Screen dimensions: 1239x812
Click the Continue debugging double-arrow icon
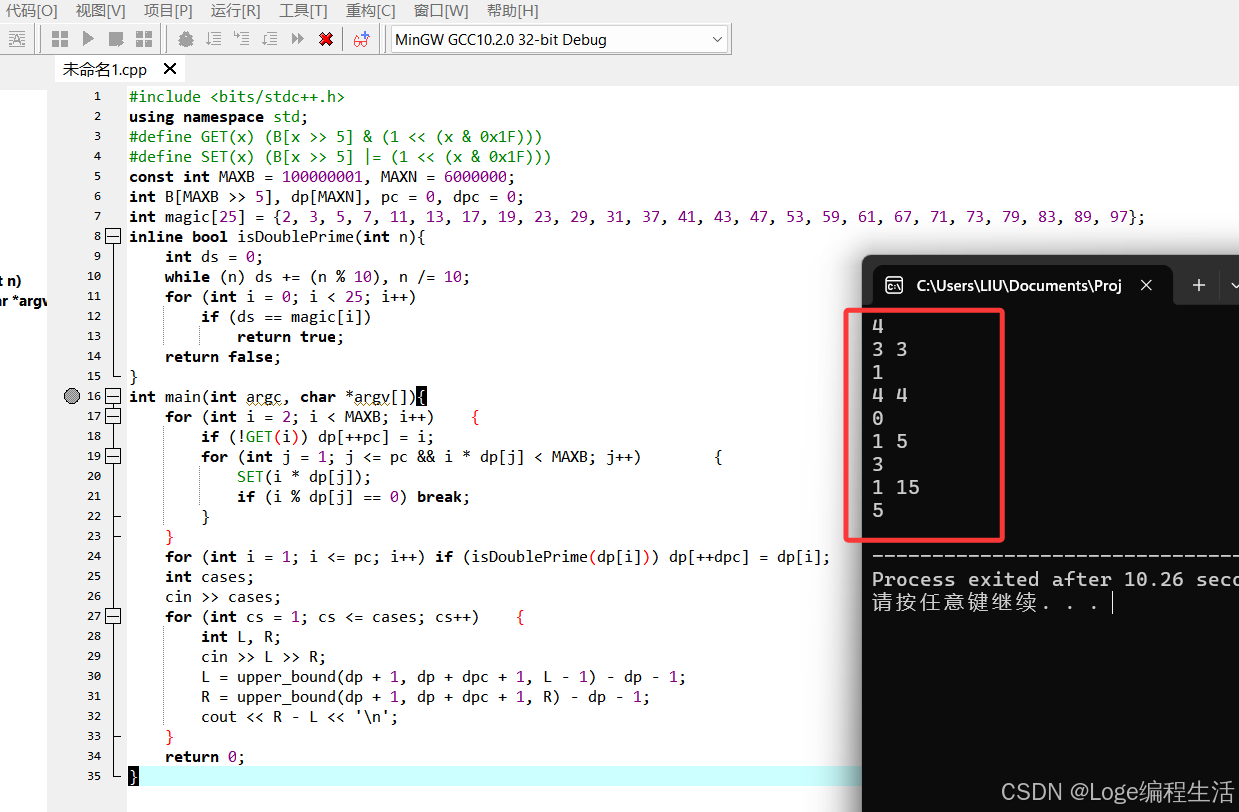click(x=297, y=39)
